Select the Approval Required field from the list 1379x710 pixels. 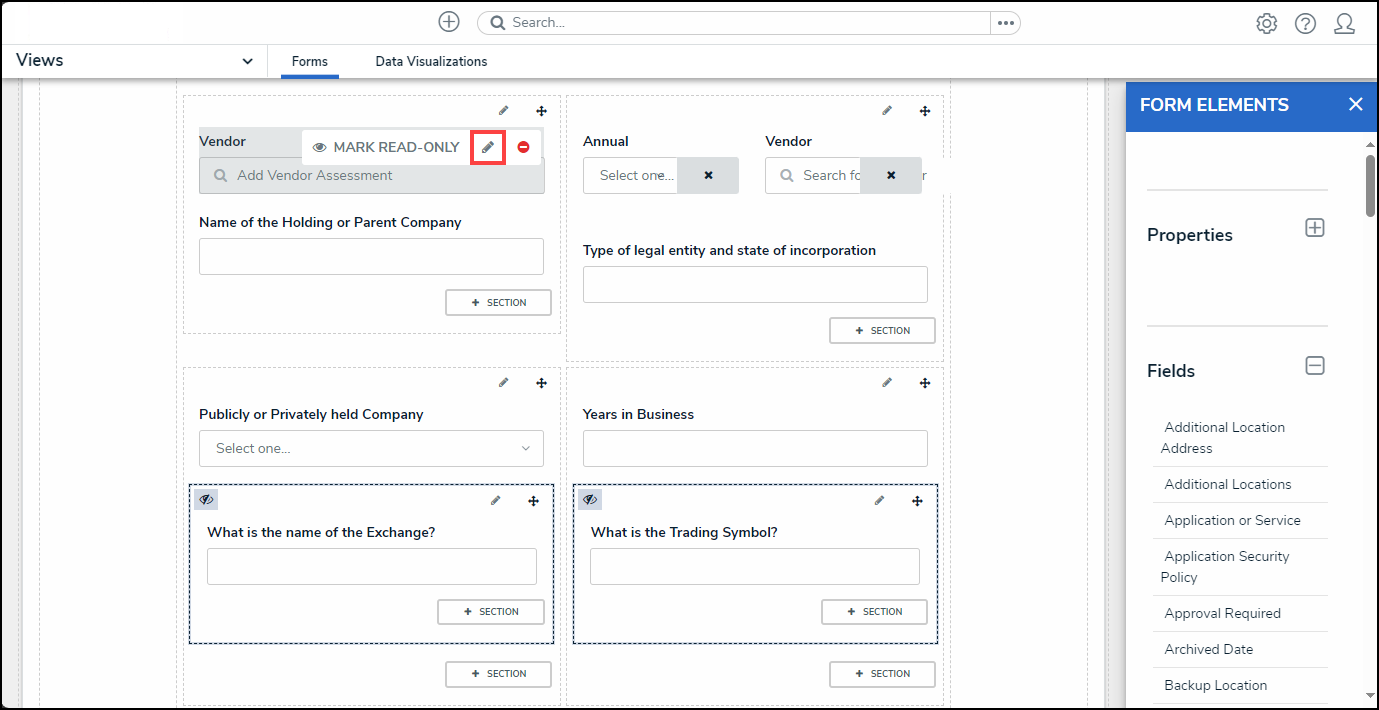point(1222,613)
